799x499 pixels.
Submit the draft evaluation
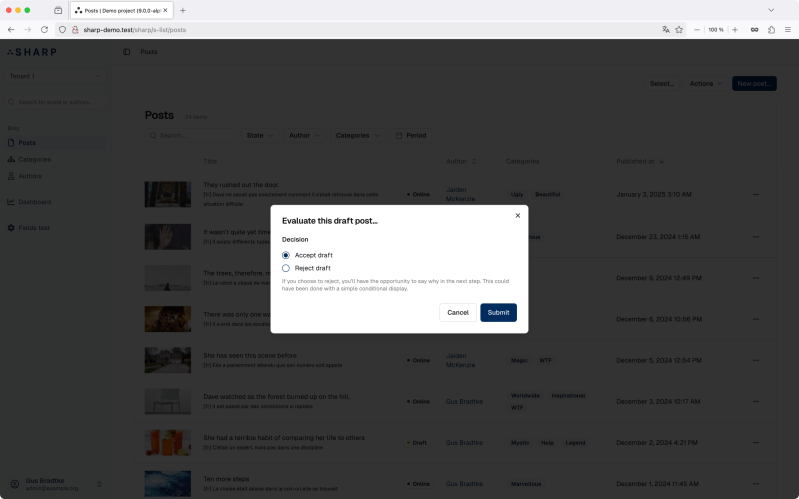(x=498, y=312)
